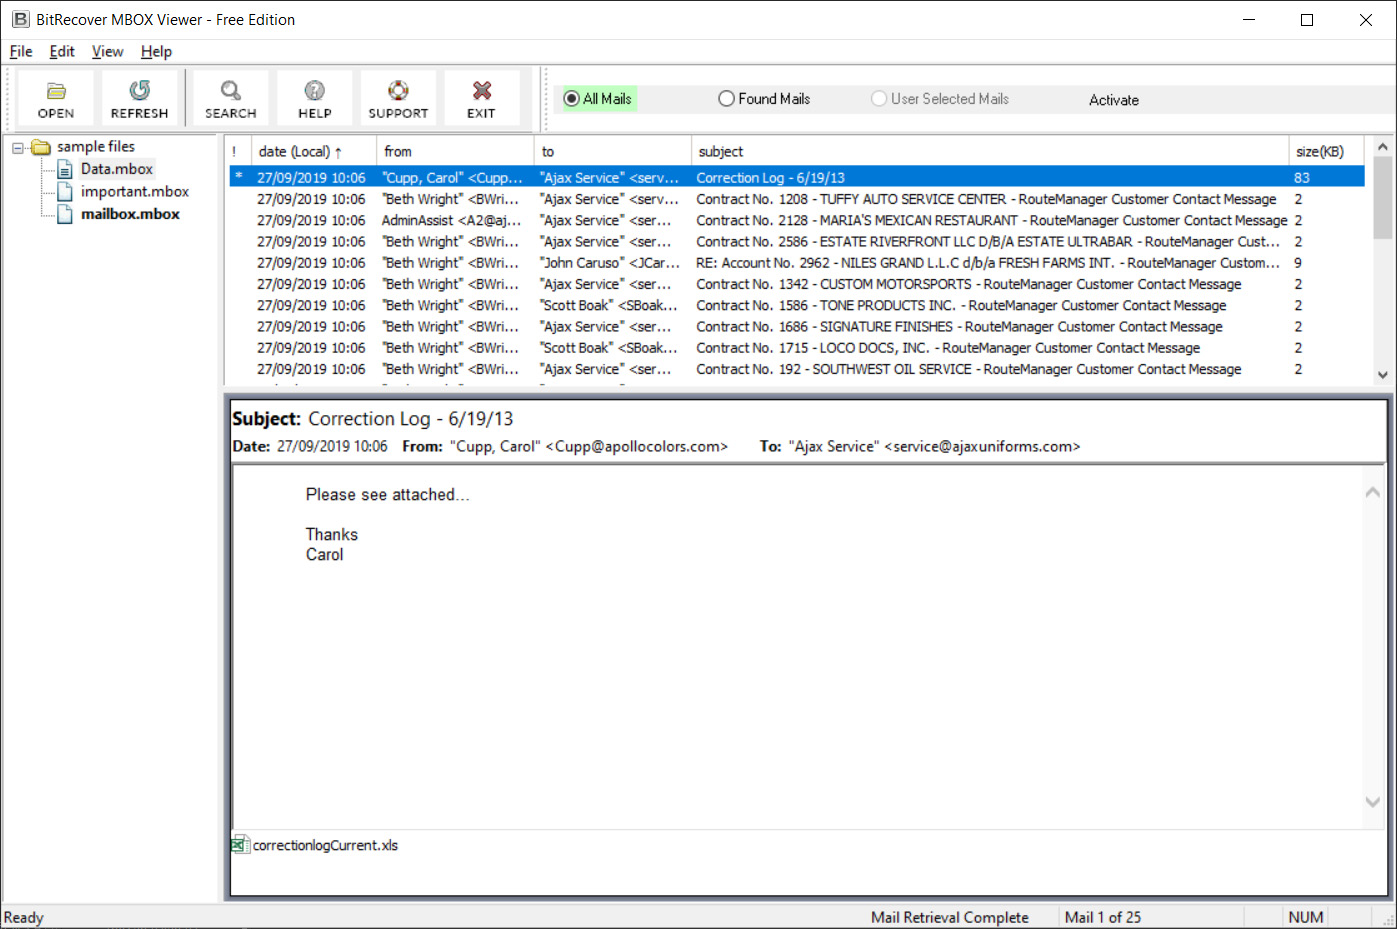The image size is (1397, 929).
Task: Select the Contract No. 1586 TONE PRODUCTS mail
Action: click(x=797, y=306)
